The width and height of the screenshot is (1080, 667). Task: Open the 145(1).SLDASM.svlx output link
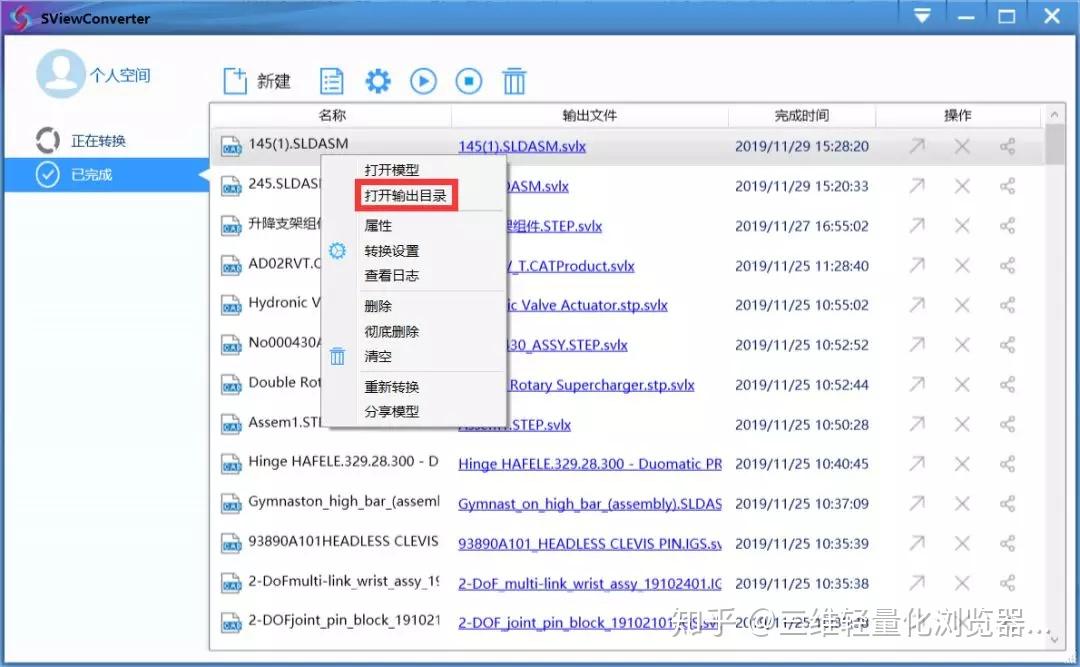521,145
